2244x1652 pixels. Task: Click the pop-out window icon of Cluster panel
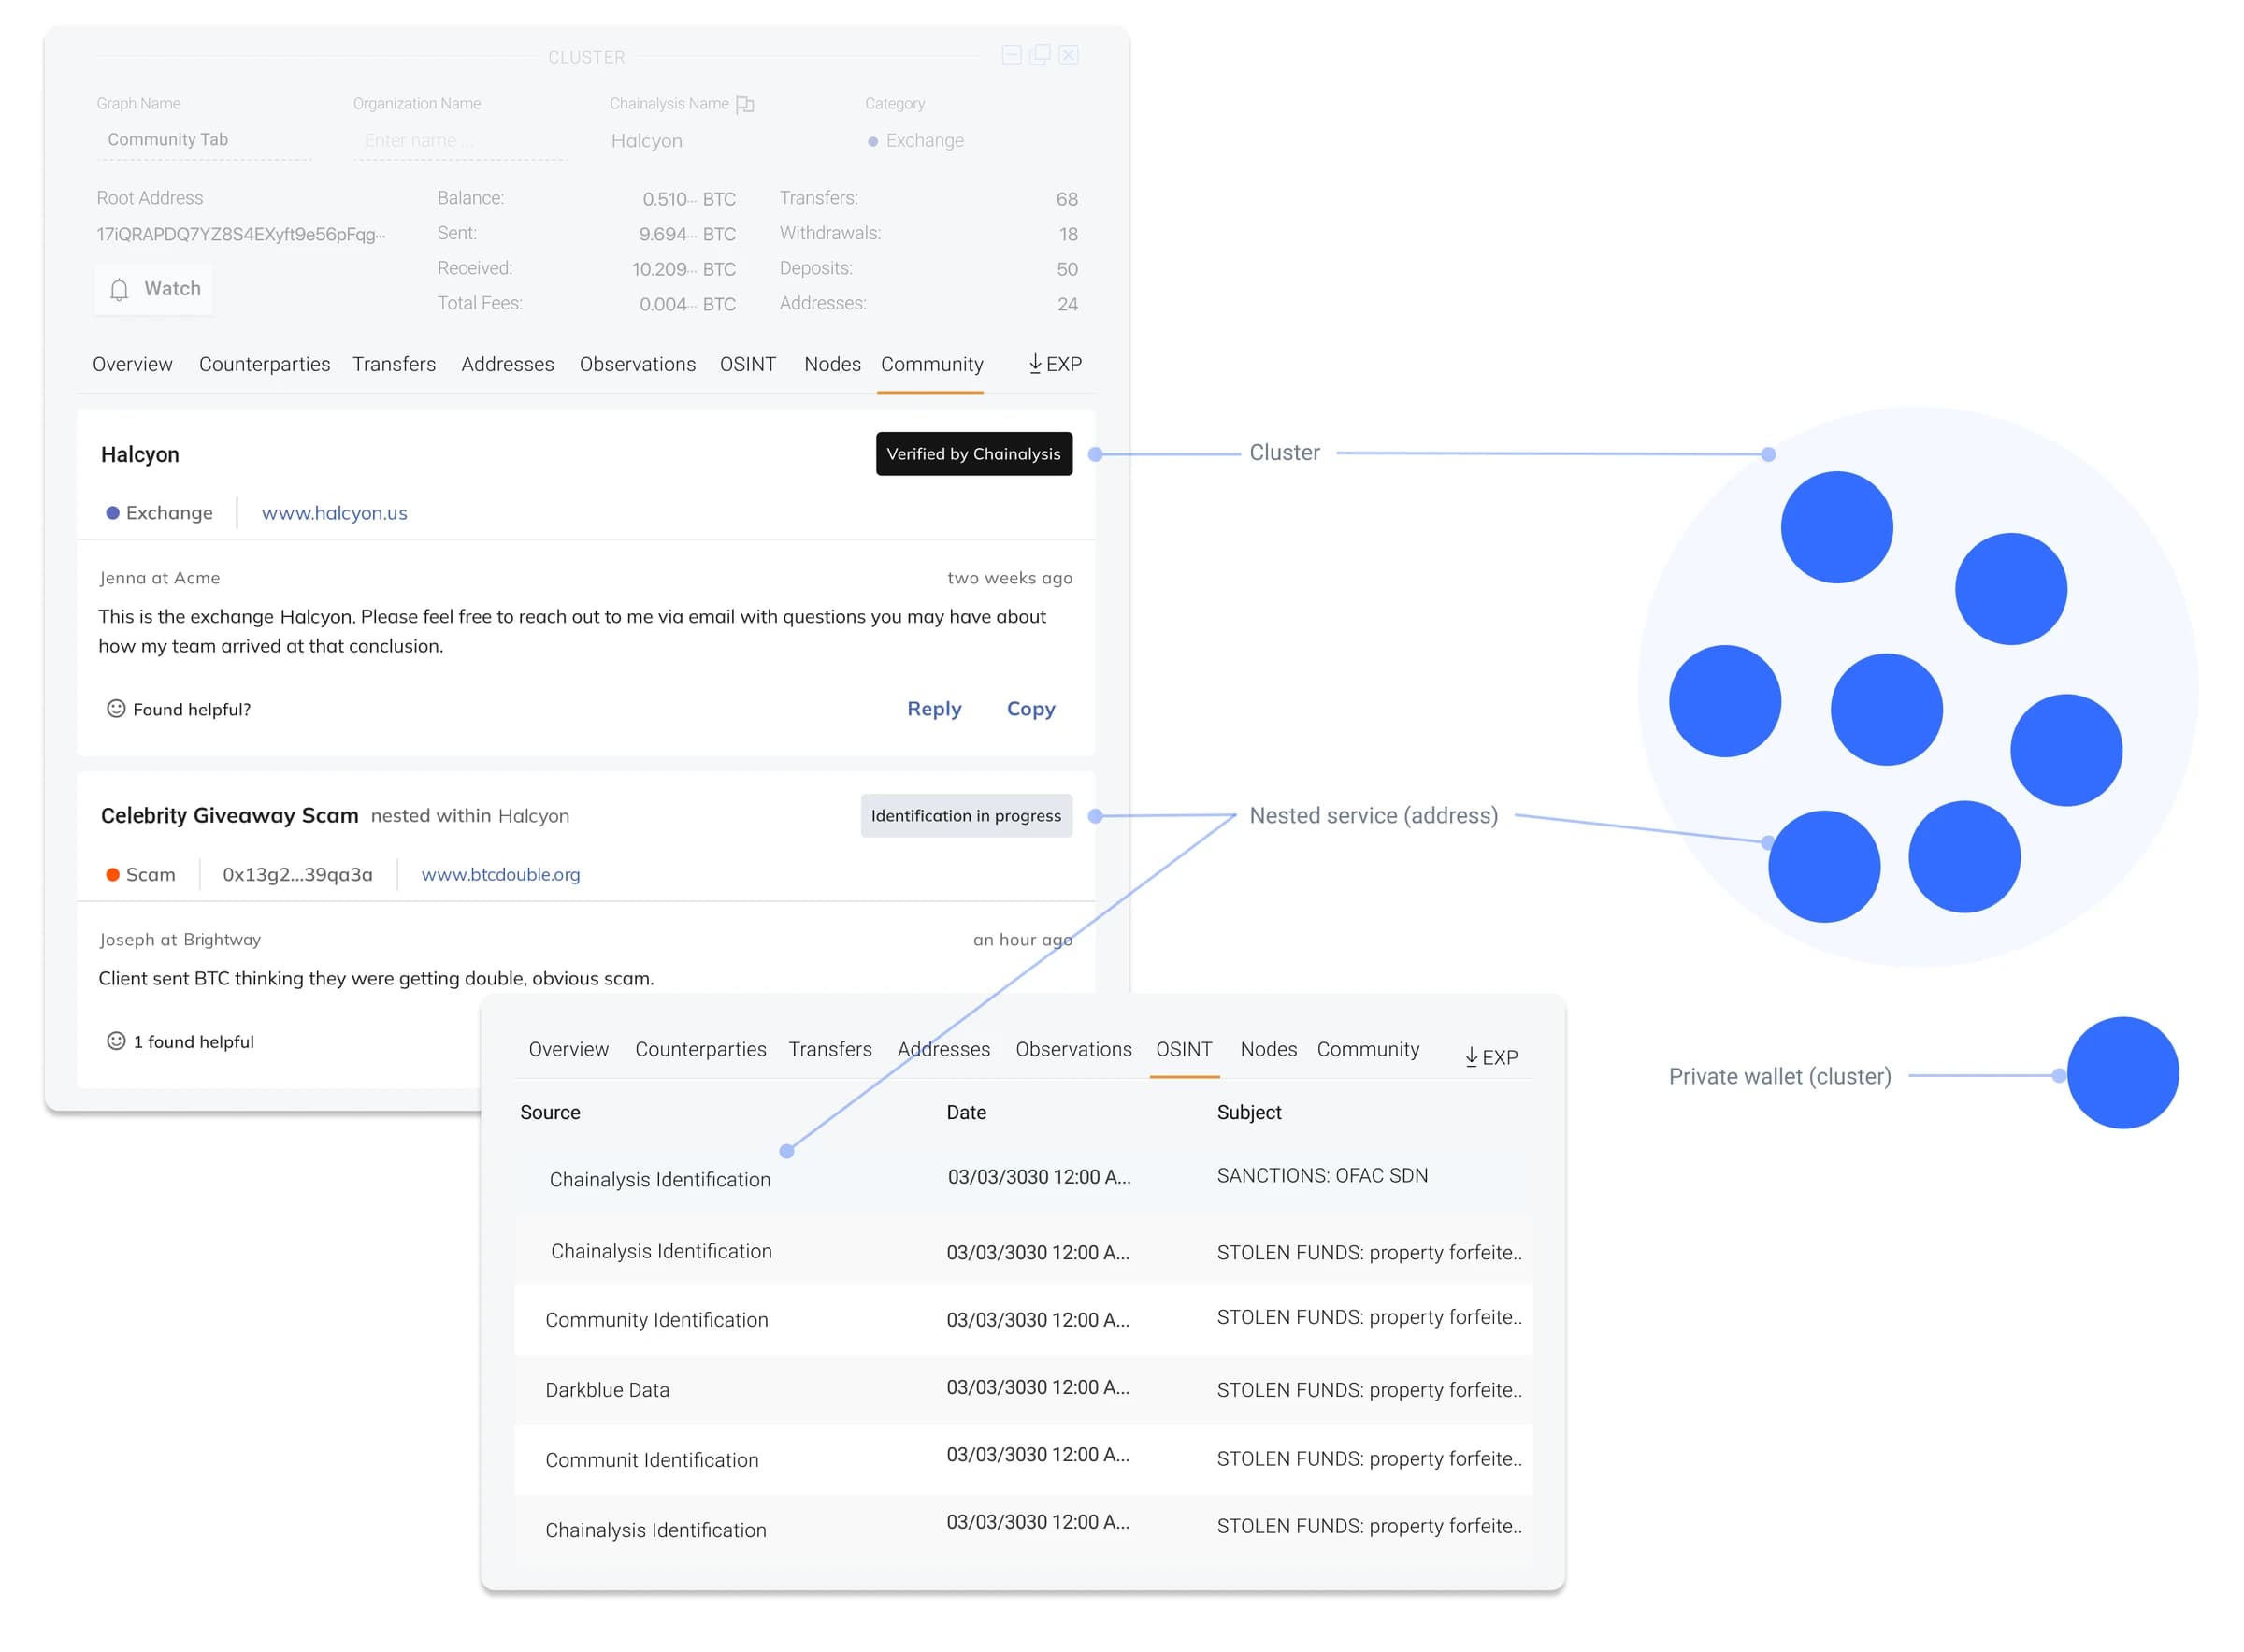click(x=1040, y=55)
